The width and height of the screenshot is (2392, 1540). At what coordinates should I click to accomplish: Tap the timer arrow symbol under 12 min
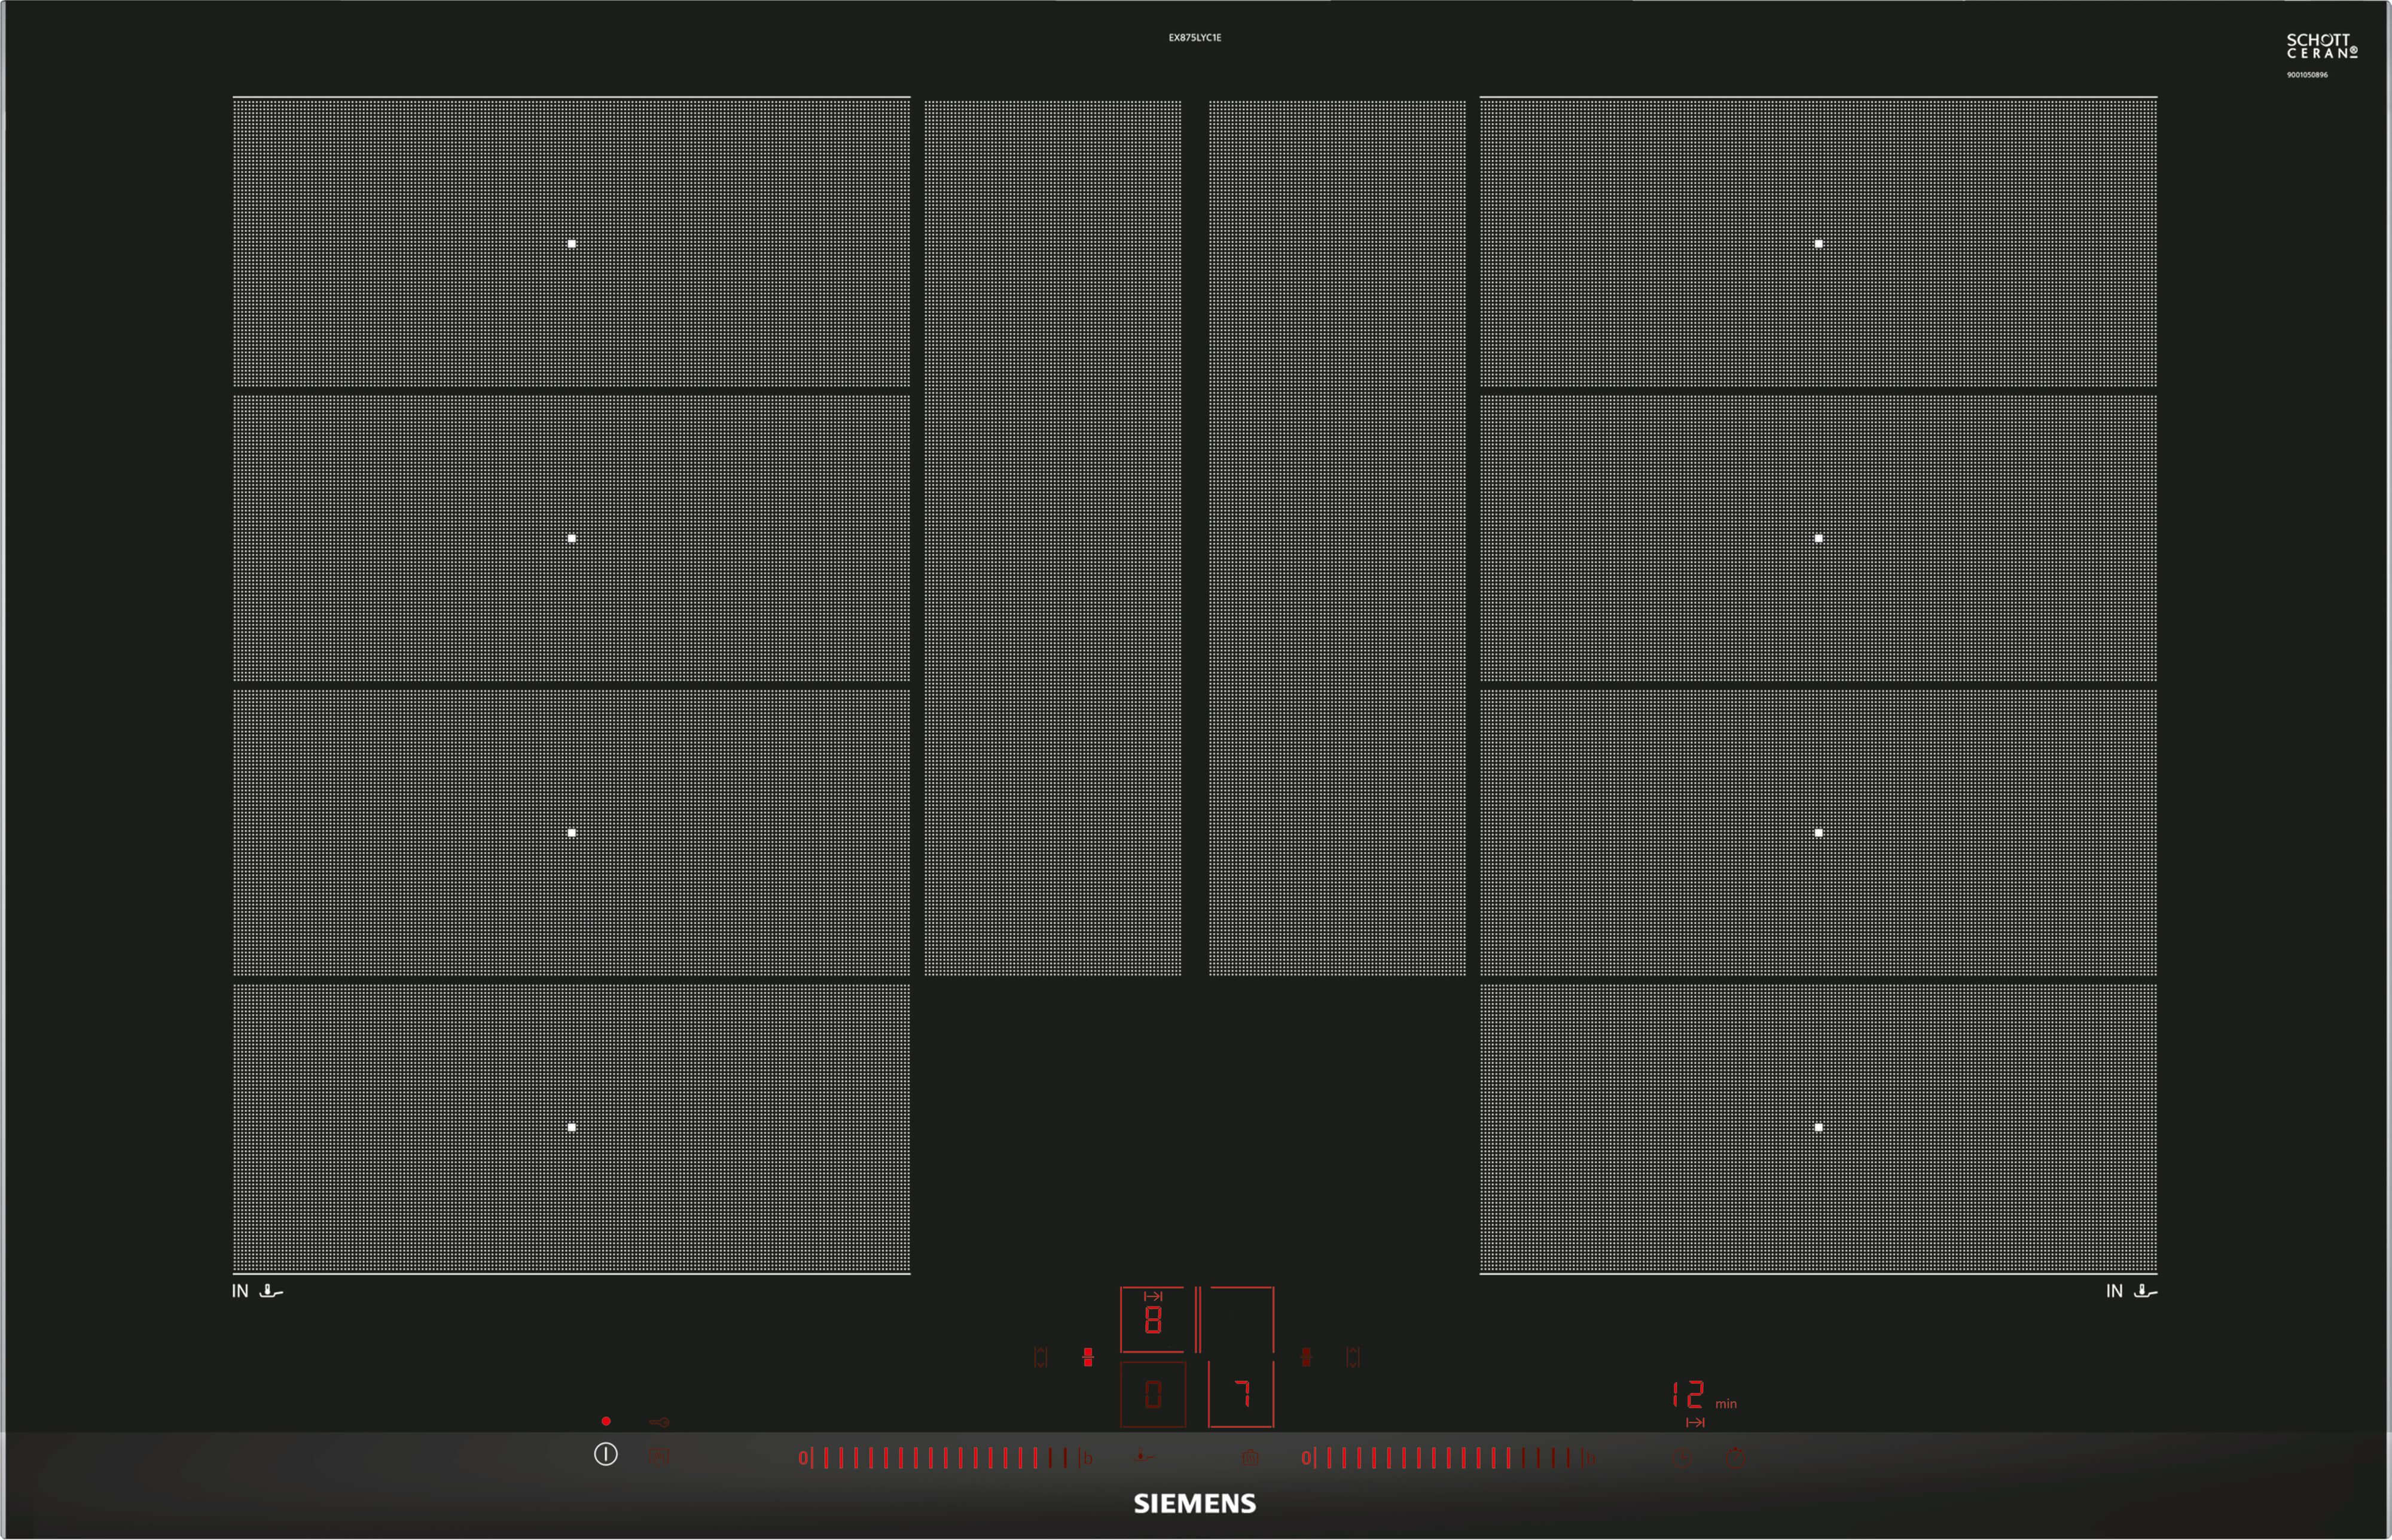pos(1695,1422)
